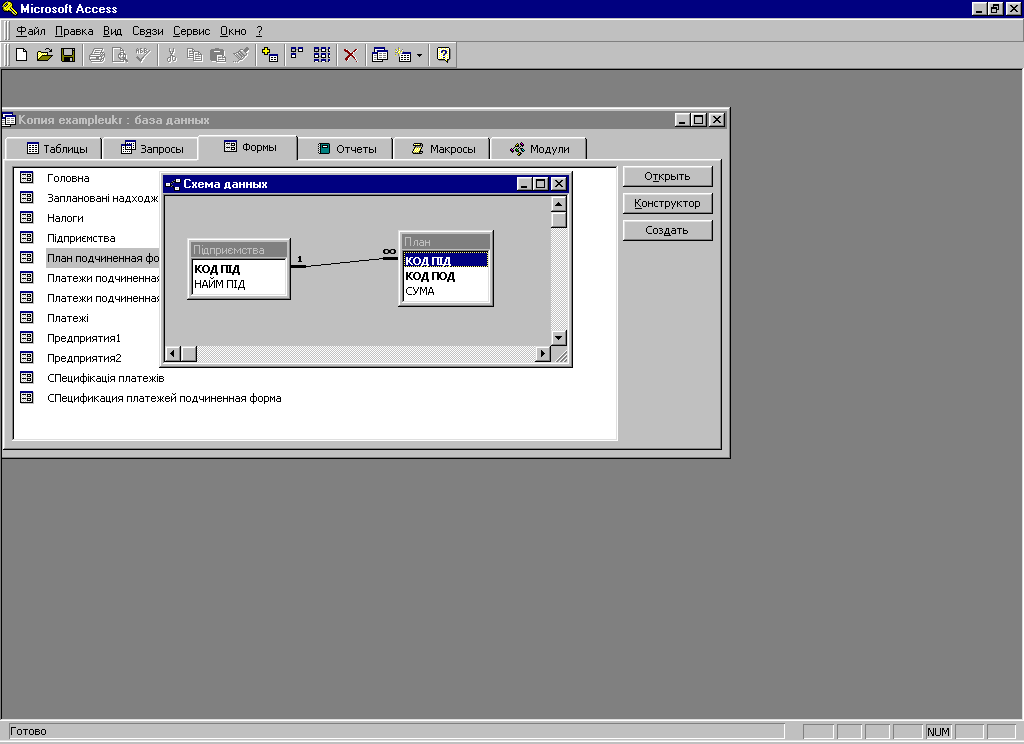Image resolution: width=1024 pixels, height=744 pixels.
Task: Select the Предприятия2 form
Action: pyautogui.click(x=84, y=358)
